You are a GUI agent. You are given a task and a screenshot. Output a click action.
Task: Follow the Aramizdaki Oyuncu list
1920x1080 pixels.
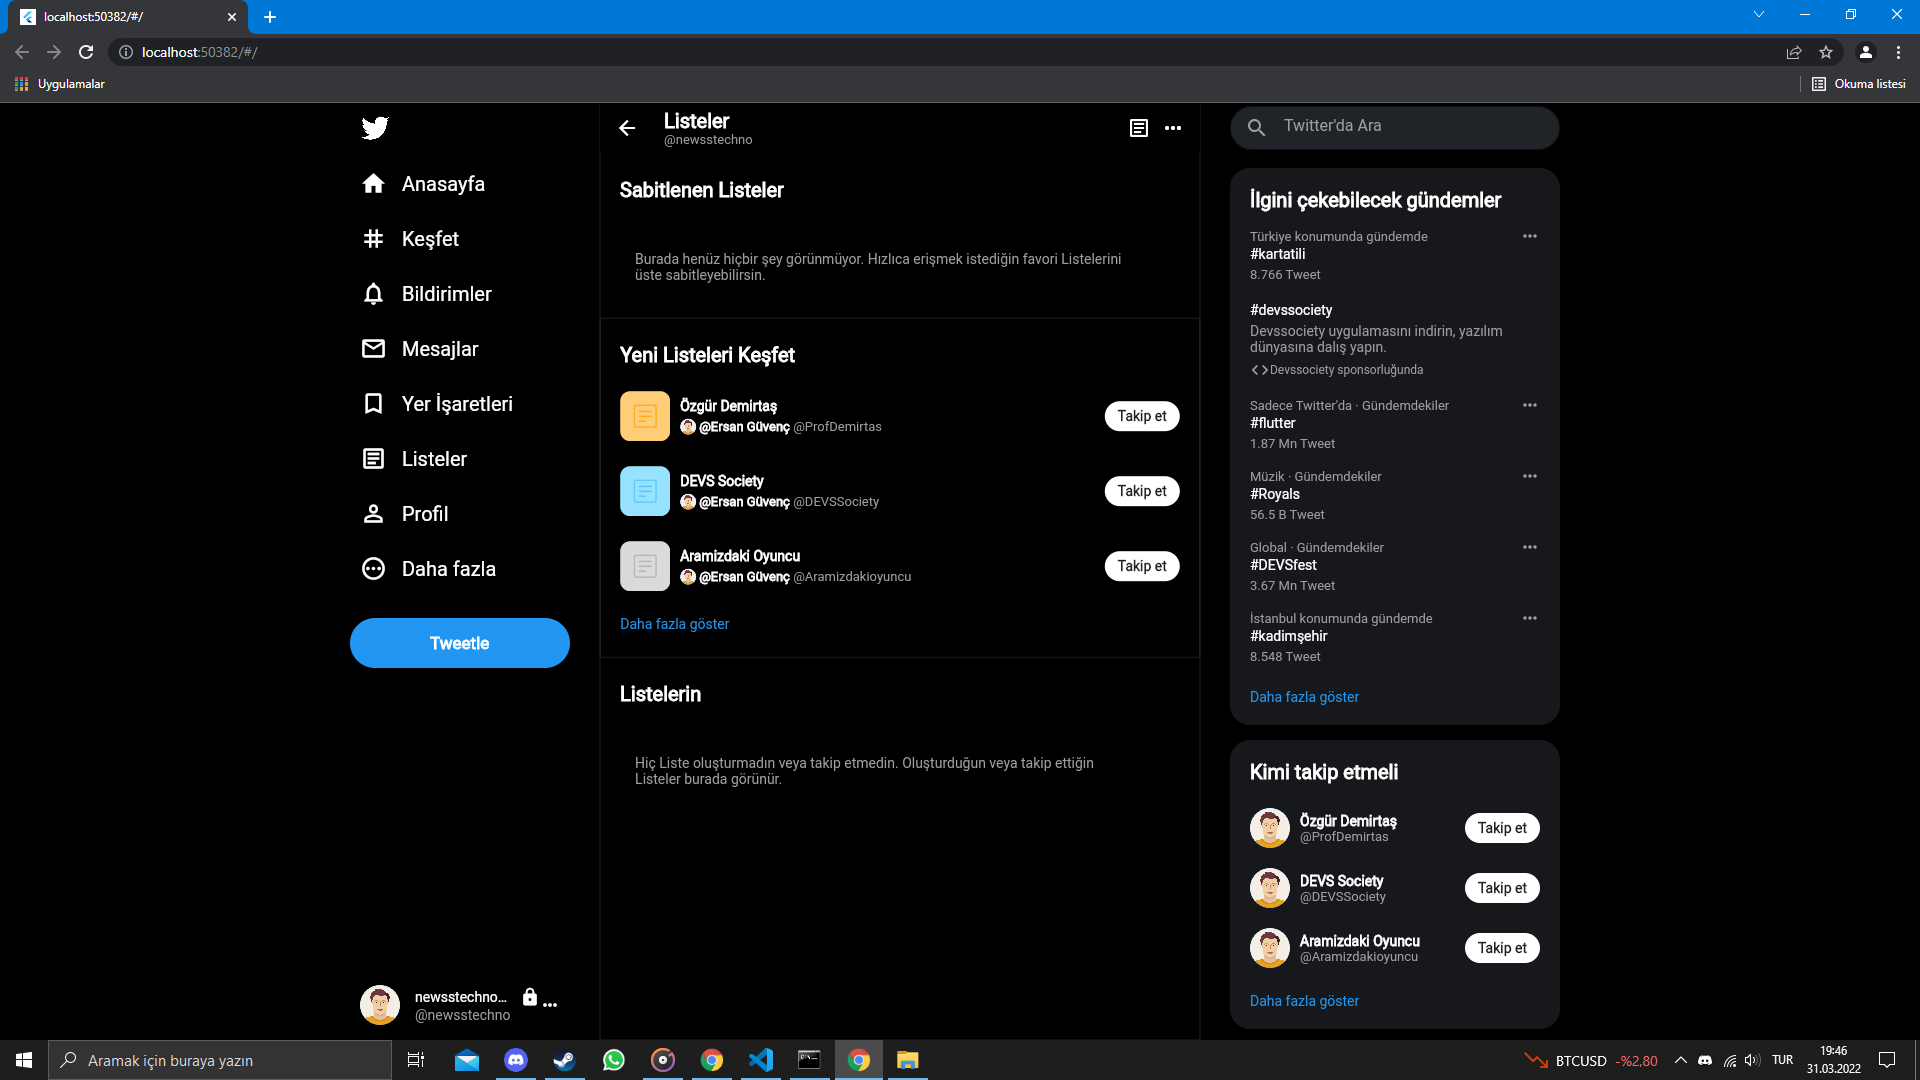1142,566
